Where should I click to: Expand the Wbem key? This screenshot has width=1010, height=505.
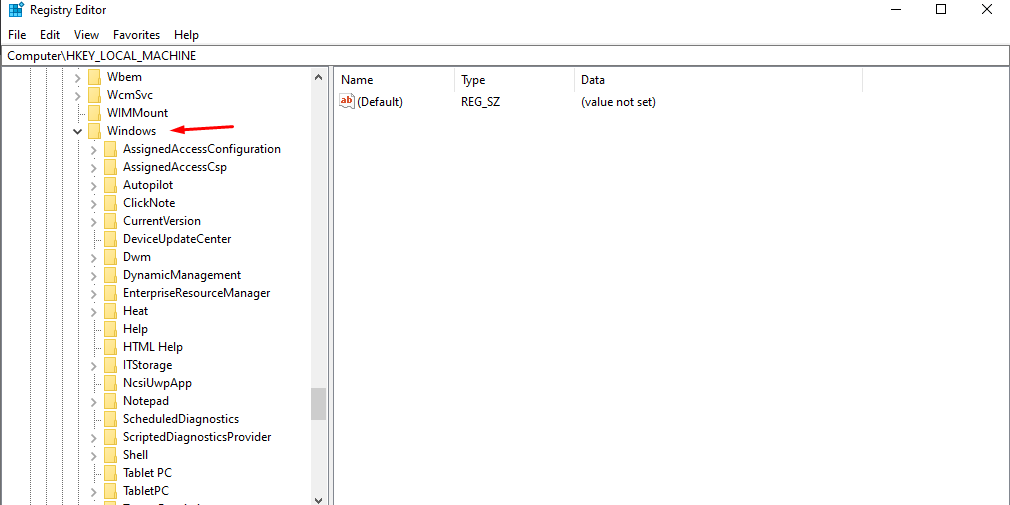[78, 78]
